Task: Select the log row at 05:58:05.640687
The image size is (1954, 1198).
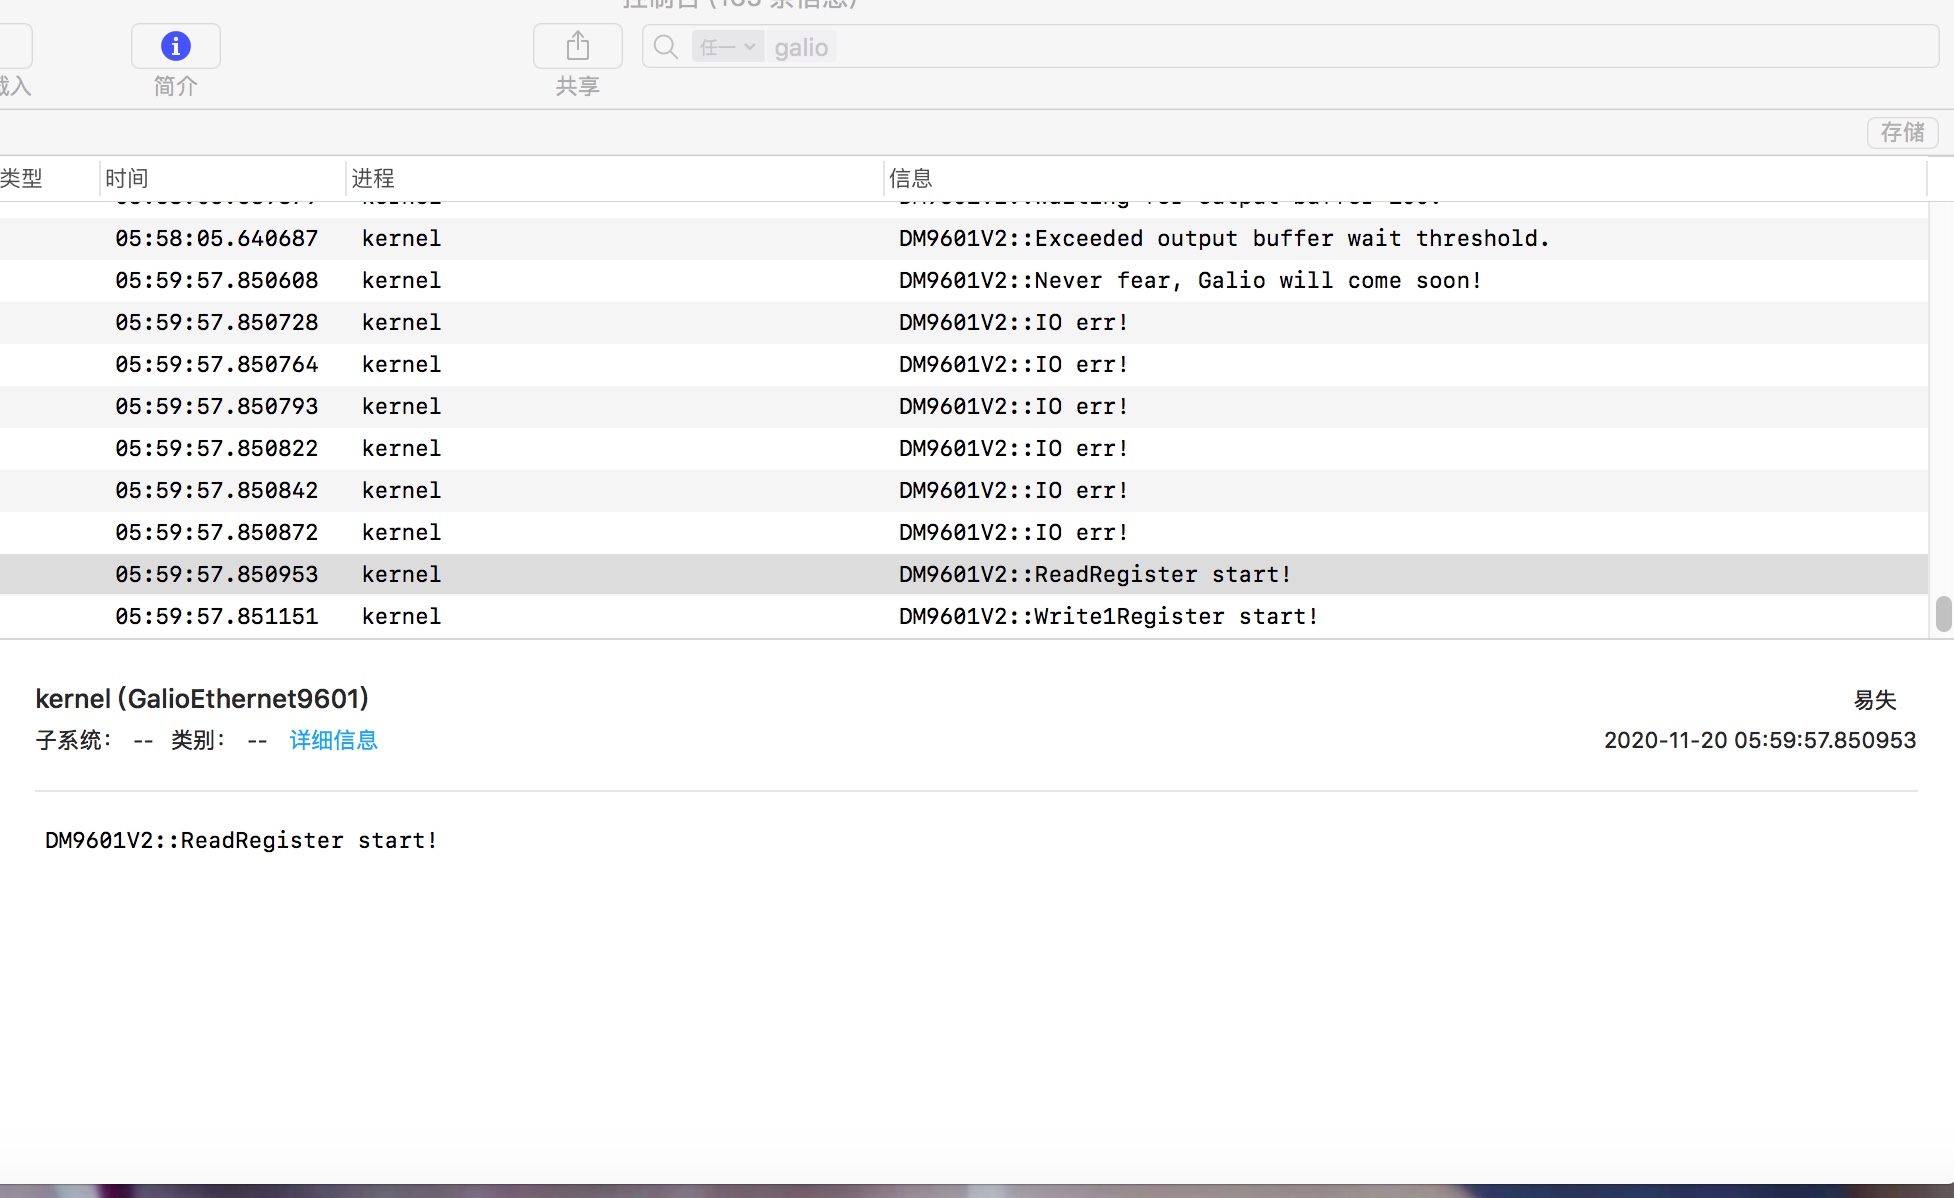Action: (x=964, y=239)
